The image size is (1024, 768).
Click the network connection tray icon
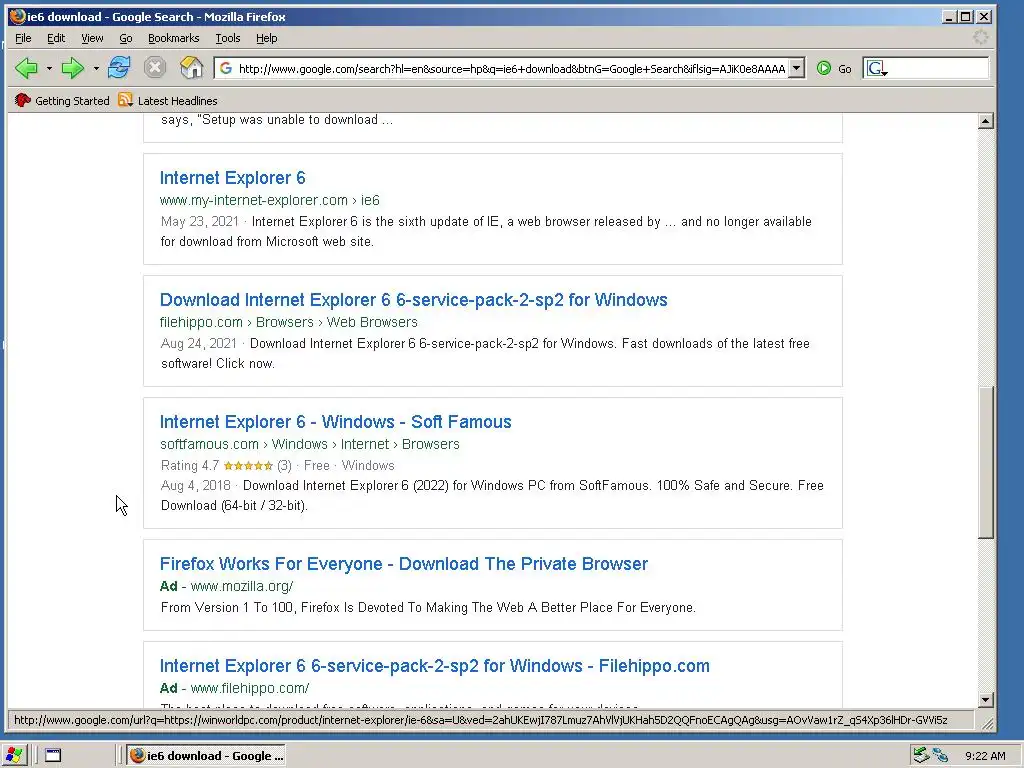point(941,756)
